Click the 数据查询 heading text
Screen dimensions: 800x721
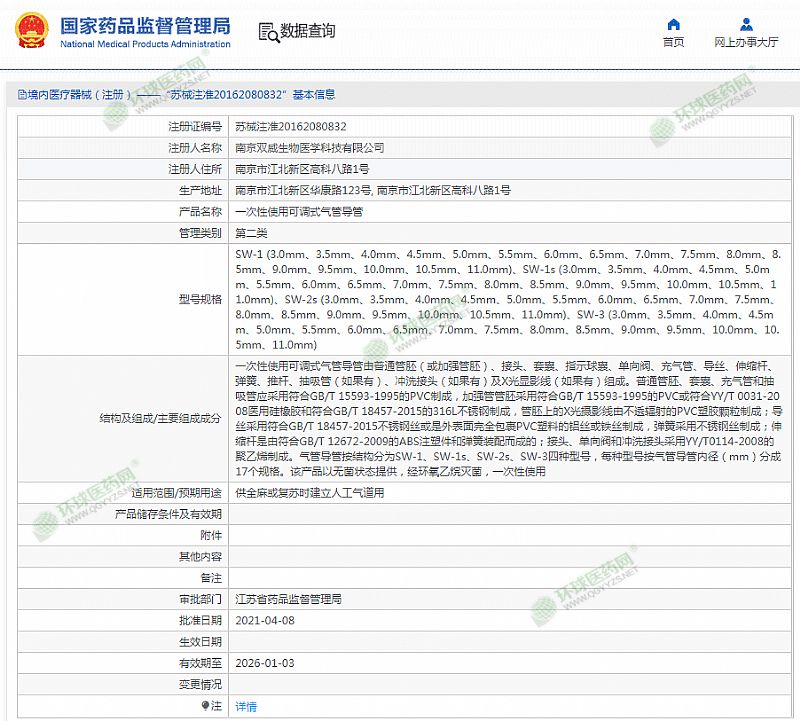click(308, 32)
